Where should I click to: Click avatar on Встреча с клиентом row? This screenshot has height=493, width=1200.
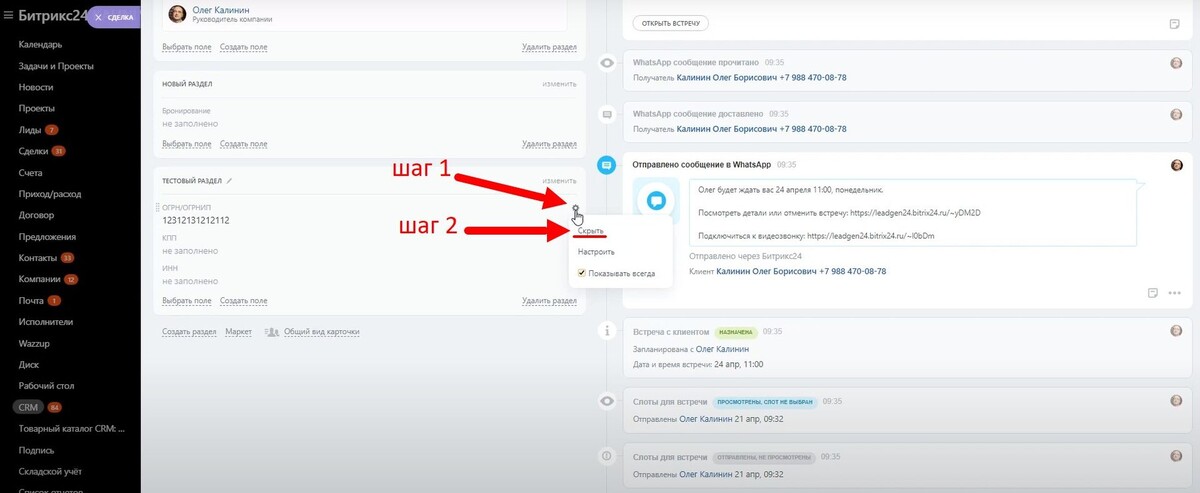1176,331
